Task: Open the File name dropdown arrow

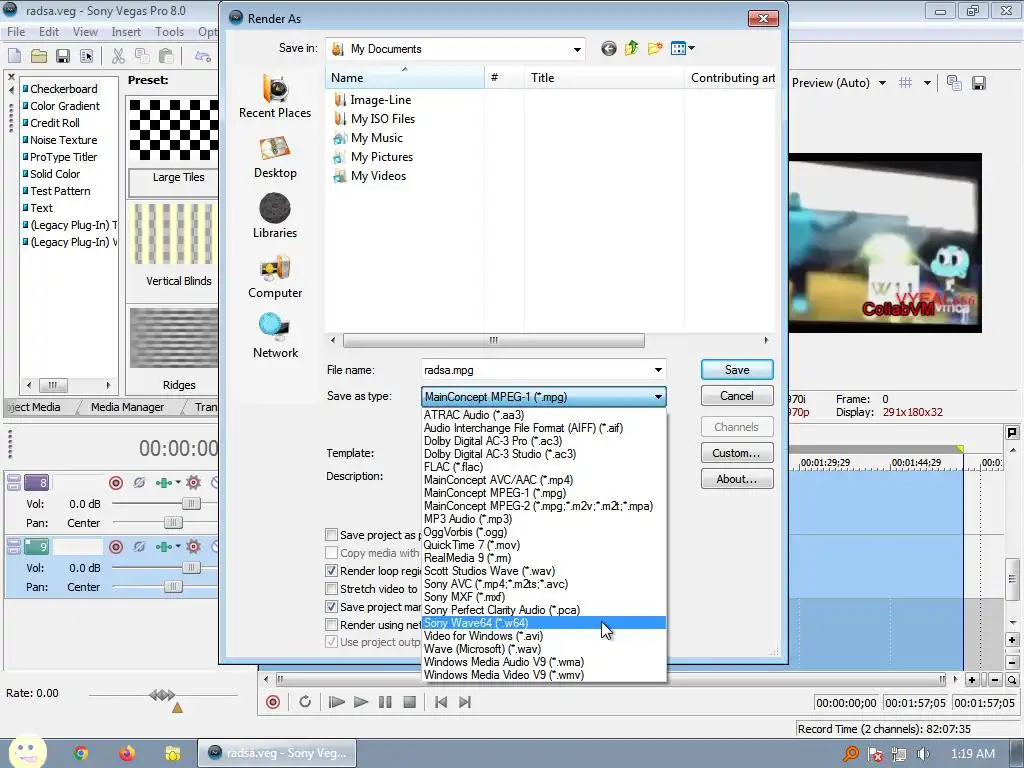Action: pyautogui.click(x=658, y=370)
